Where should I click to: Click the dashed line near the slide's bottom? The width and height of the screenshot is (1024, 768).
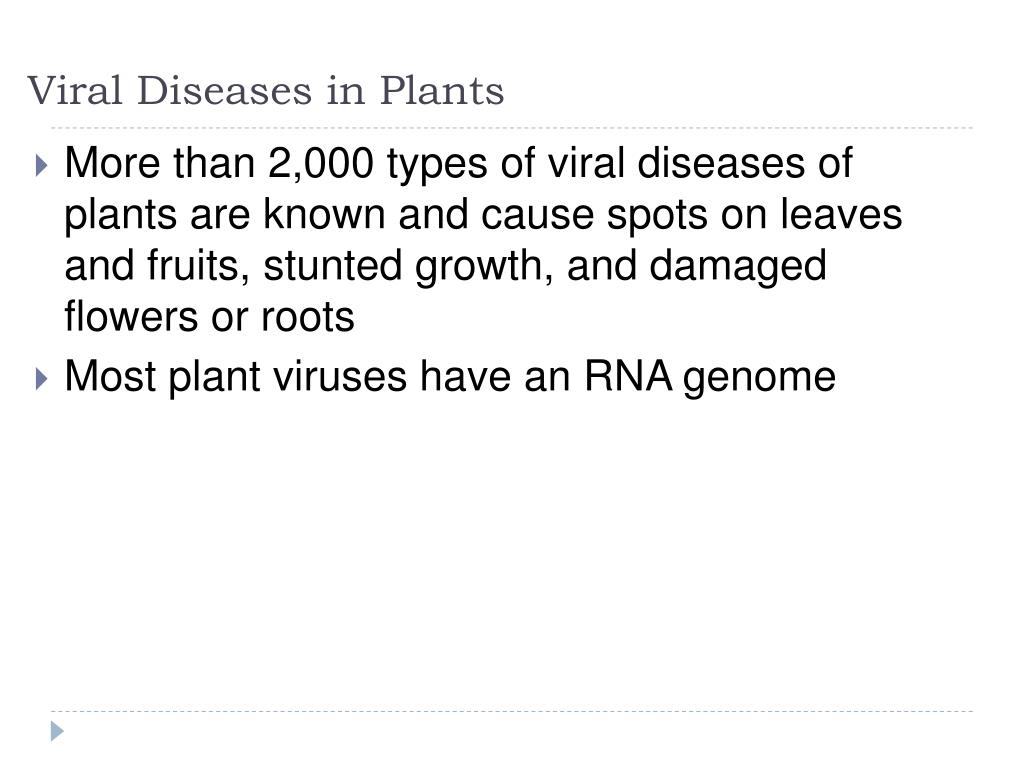tap(512, 711)
